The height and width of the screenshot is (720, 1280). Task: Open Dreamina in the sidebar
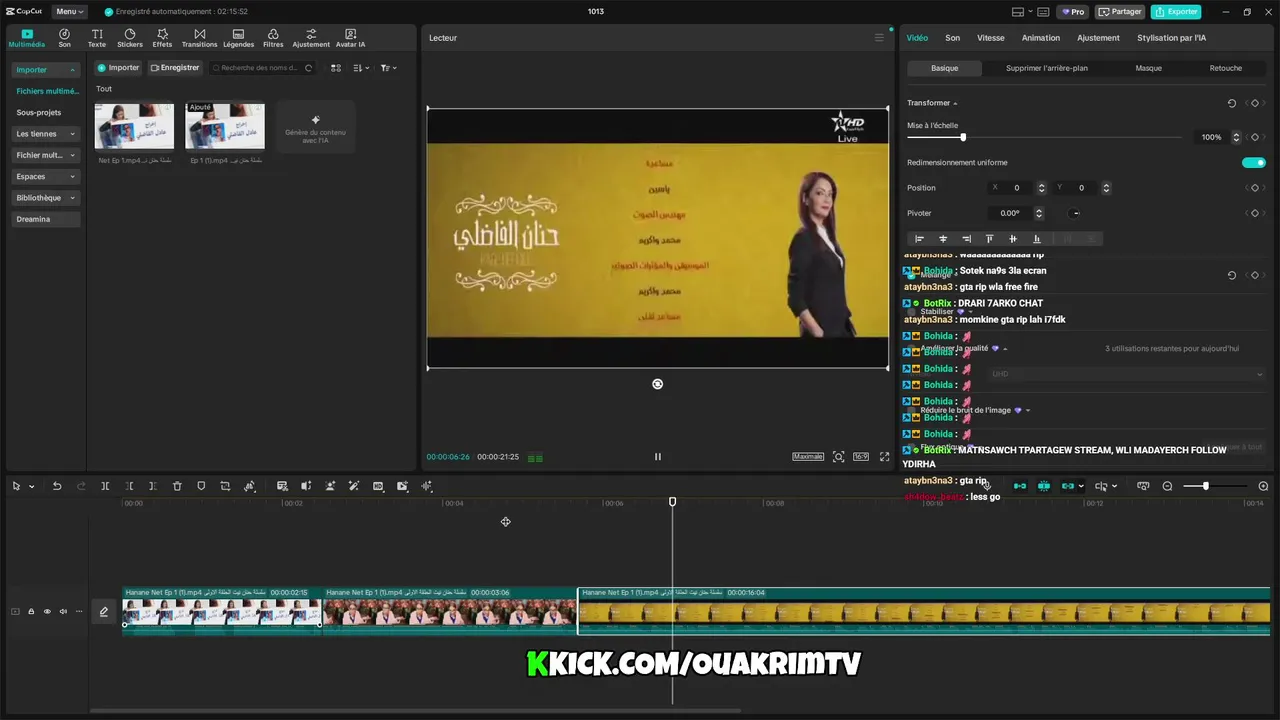(x=46, y=219)
